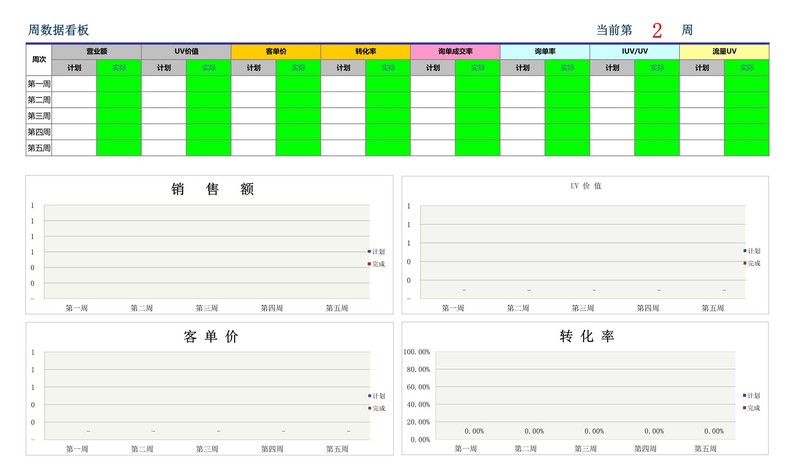Screen dimensions: 800x464
Task: Select the IUV/UV column header
Action: 635,52
